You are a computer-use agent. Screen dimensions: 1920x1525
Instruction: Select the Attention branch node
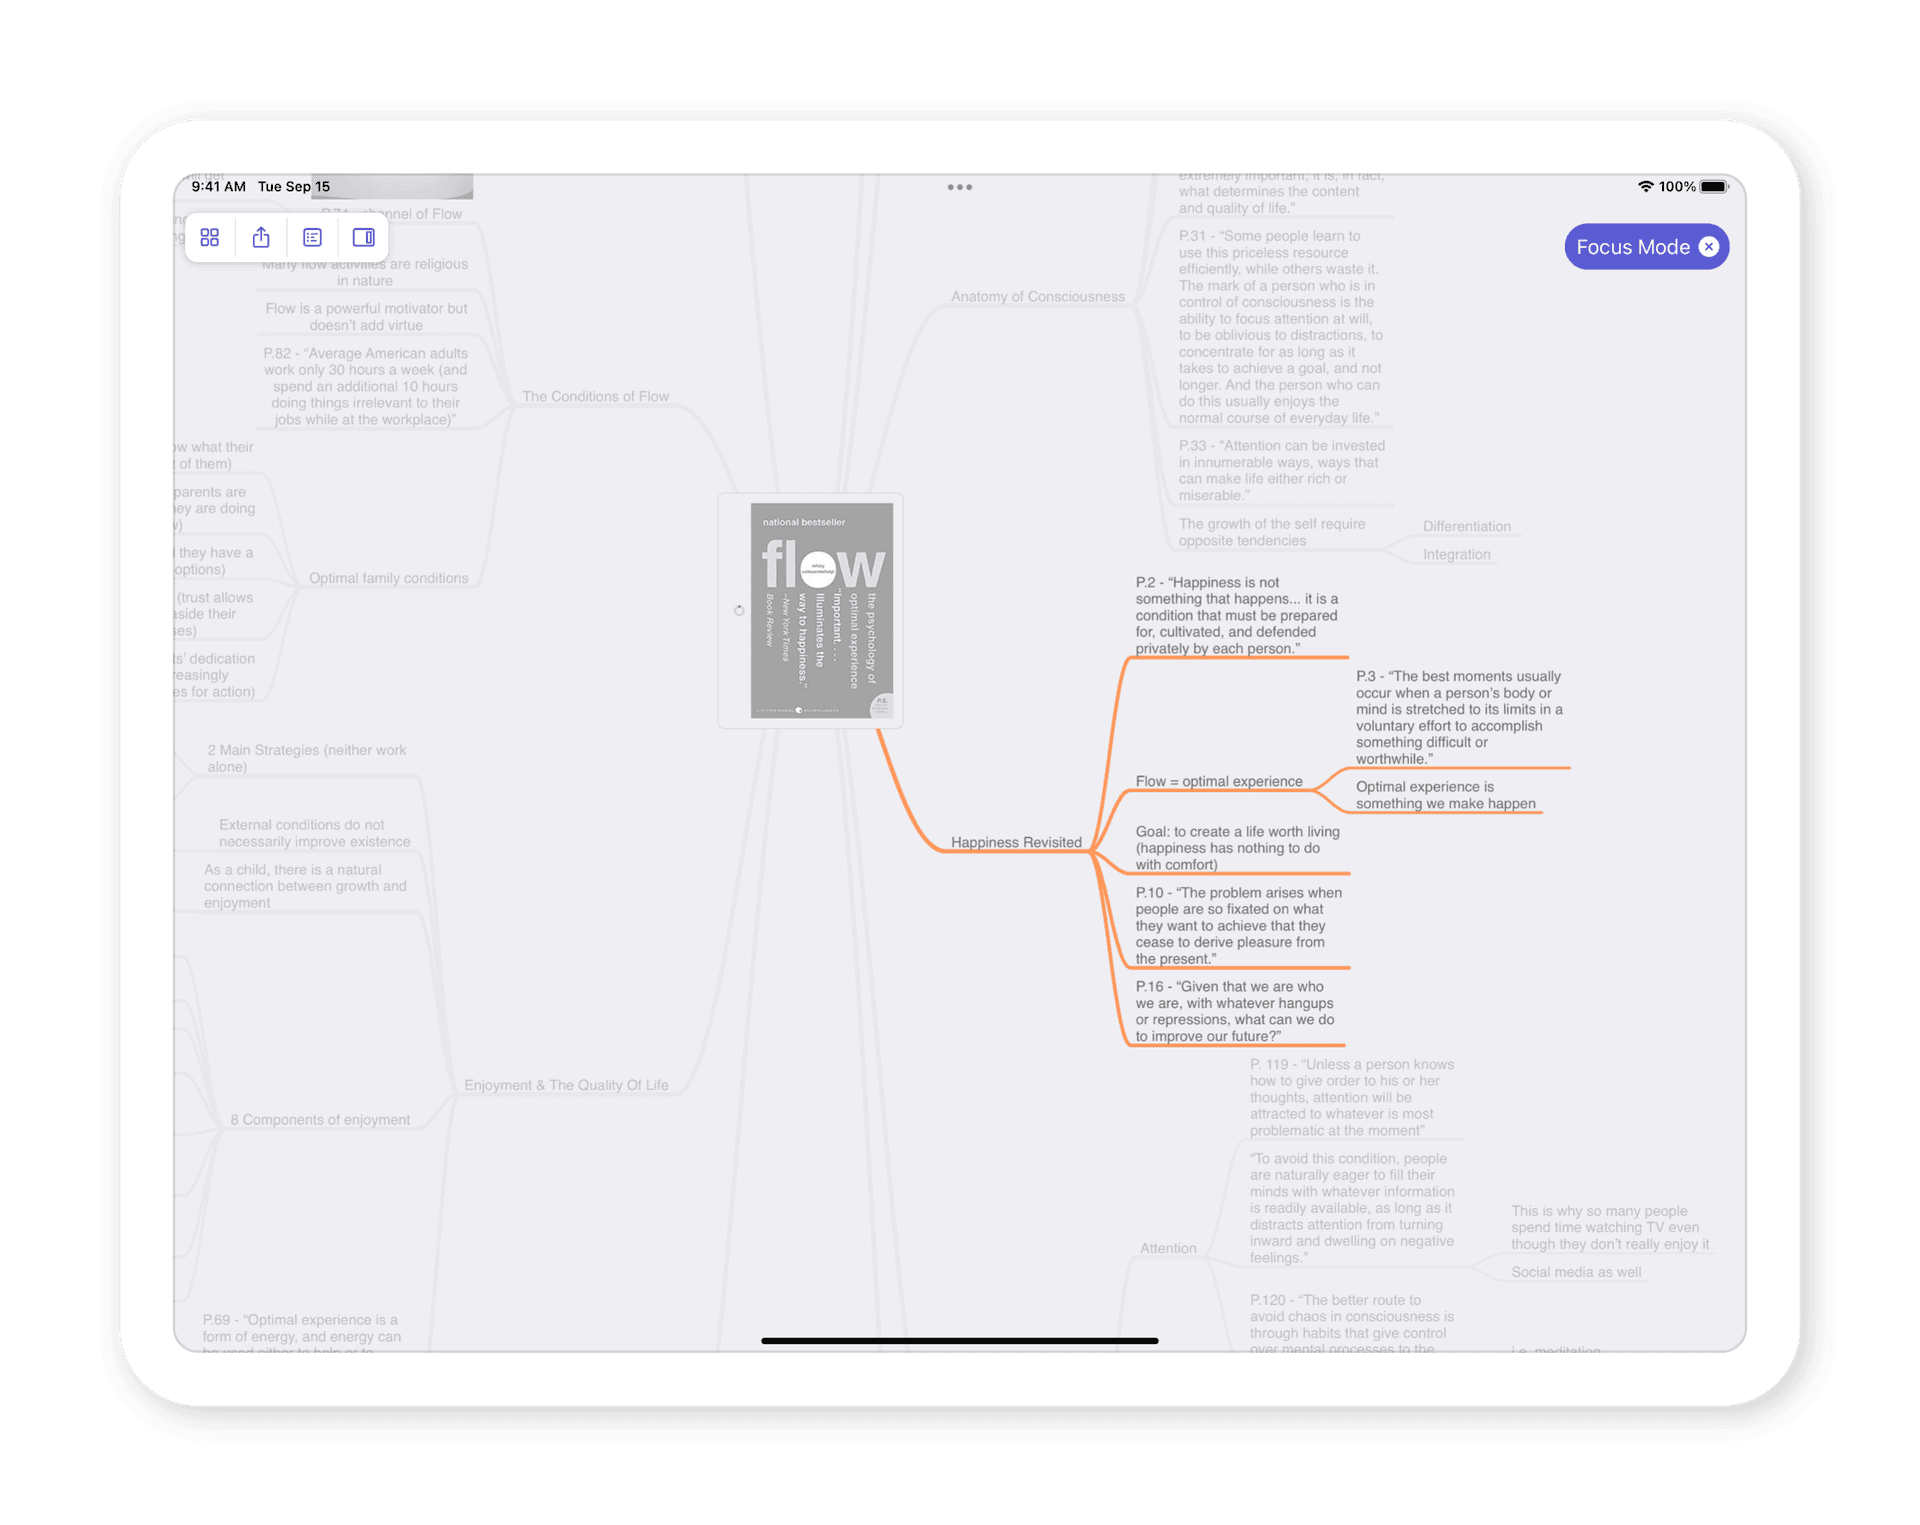pos(1167,1248)
